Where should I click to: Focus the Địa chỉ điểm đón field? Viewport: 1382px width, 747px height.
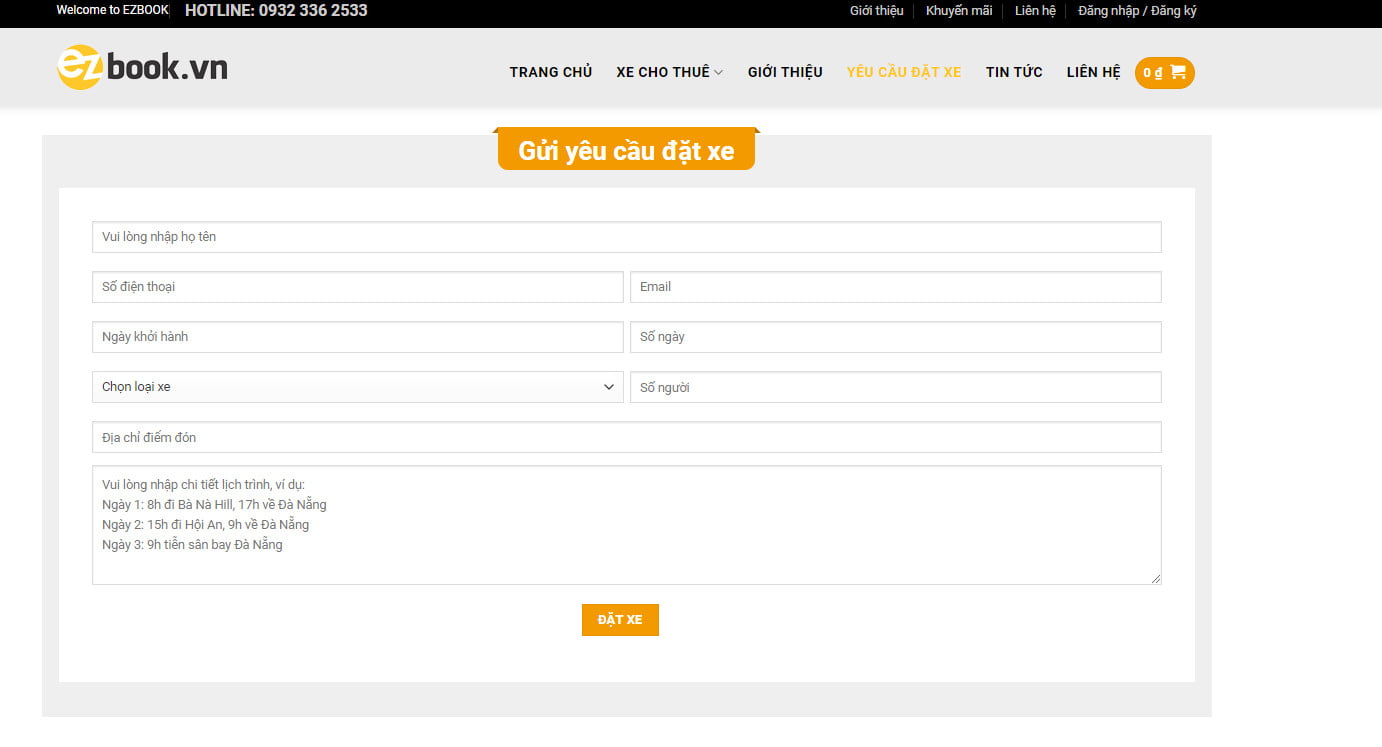[x=626, y=437]
